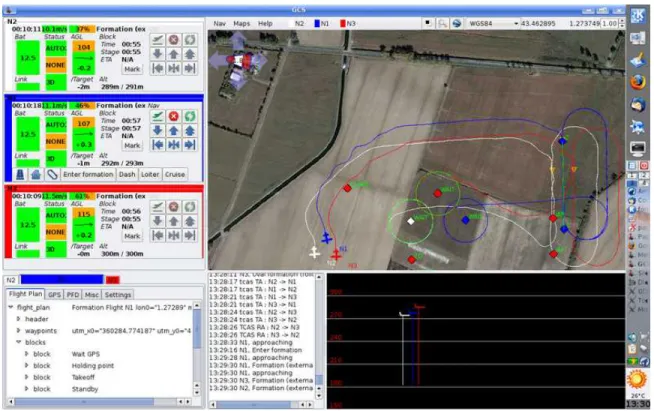Screen dimensions: 654x411
Task: Switch to the PFD tab
Action: [x=73, y=295]
